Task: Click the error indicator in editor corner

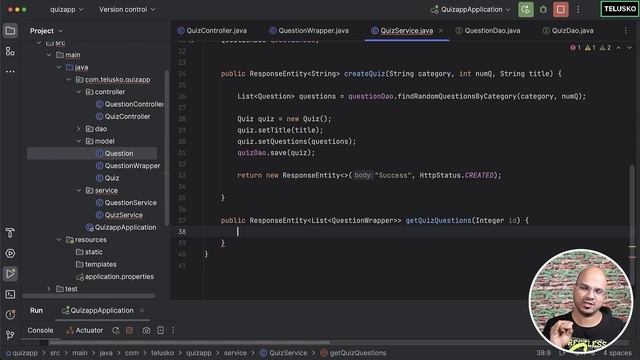Action: (576, 48)
